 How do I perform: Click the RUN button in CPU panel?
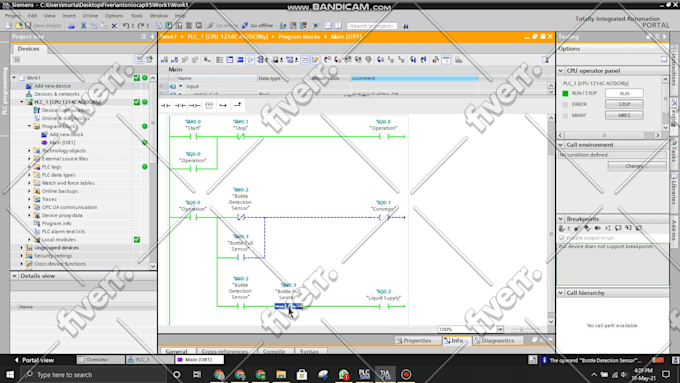(624, 93)
